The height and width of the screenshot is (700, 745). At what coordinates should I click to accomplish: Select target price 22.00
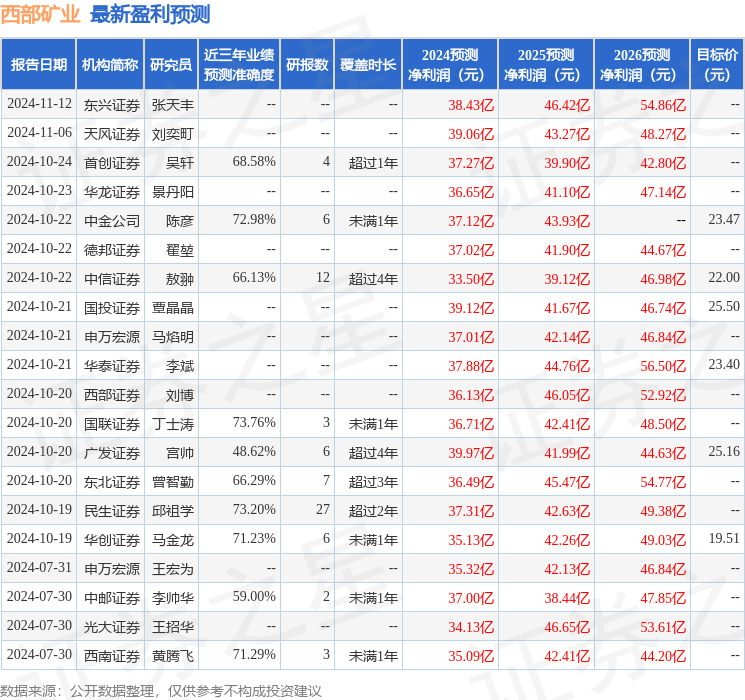[724, 278]
